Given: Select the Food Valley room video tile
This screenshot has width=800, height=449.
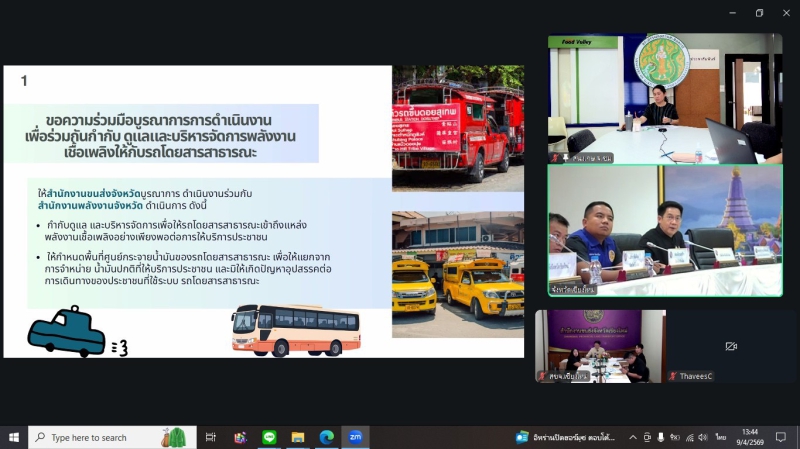Looking at the screenshot, I should point(665,98).
